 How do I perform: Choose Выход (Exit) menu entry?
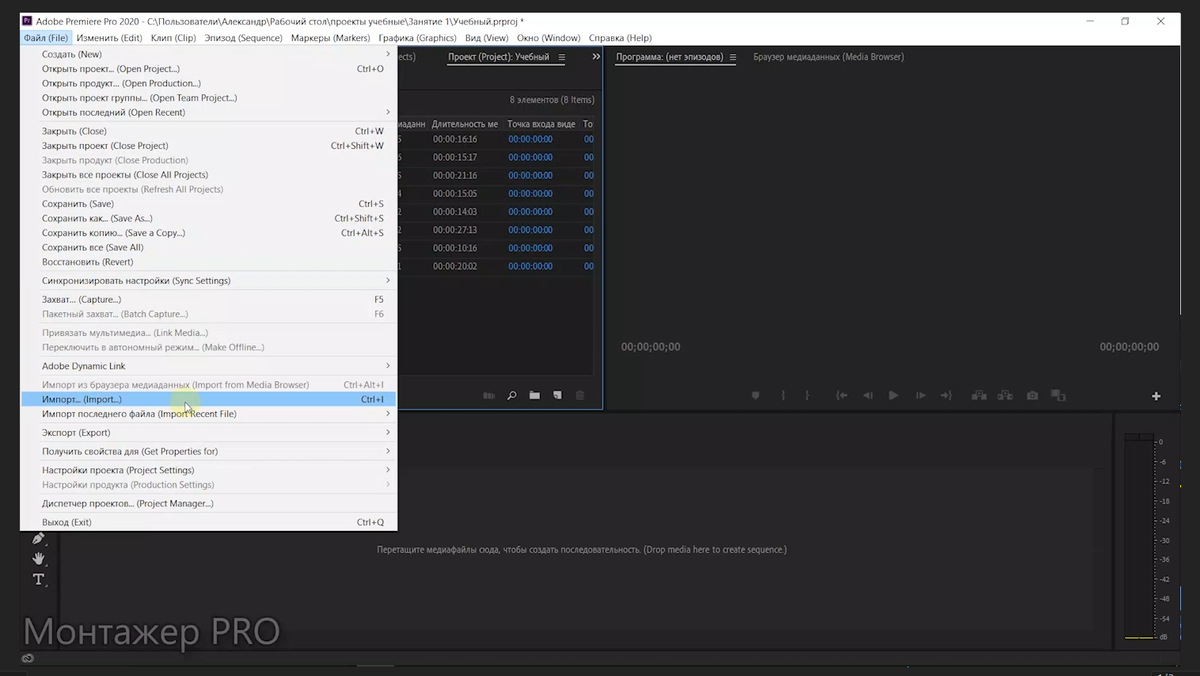[208, 522]
